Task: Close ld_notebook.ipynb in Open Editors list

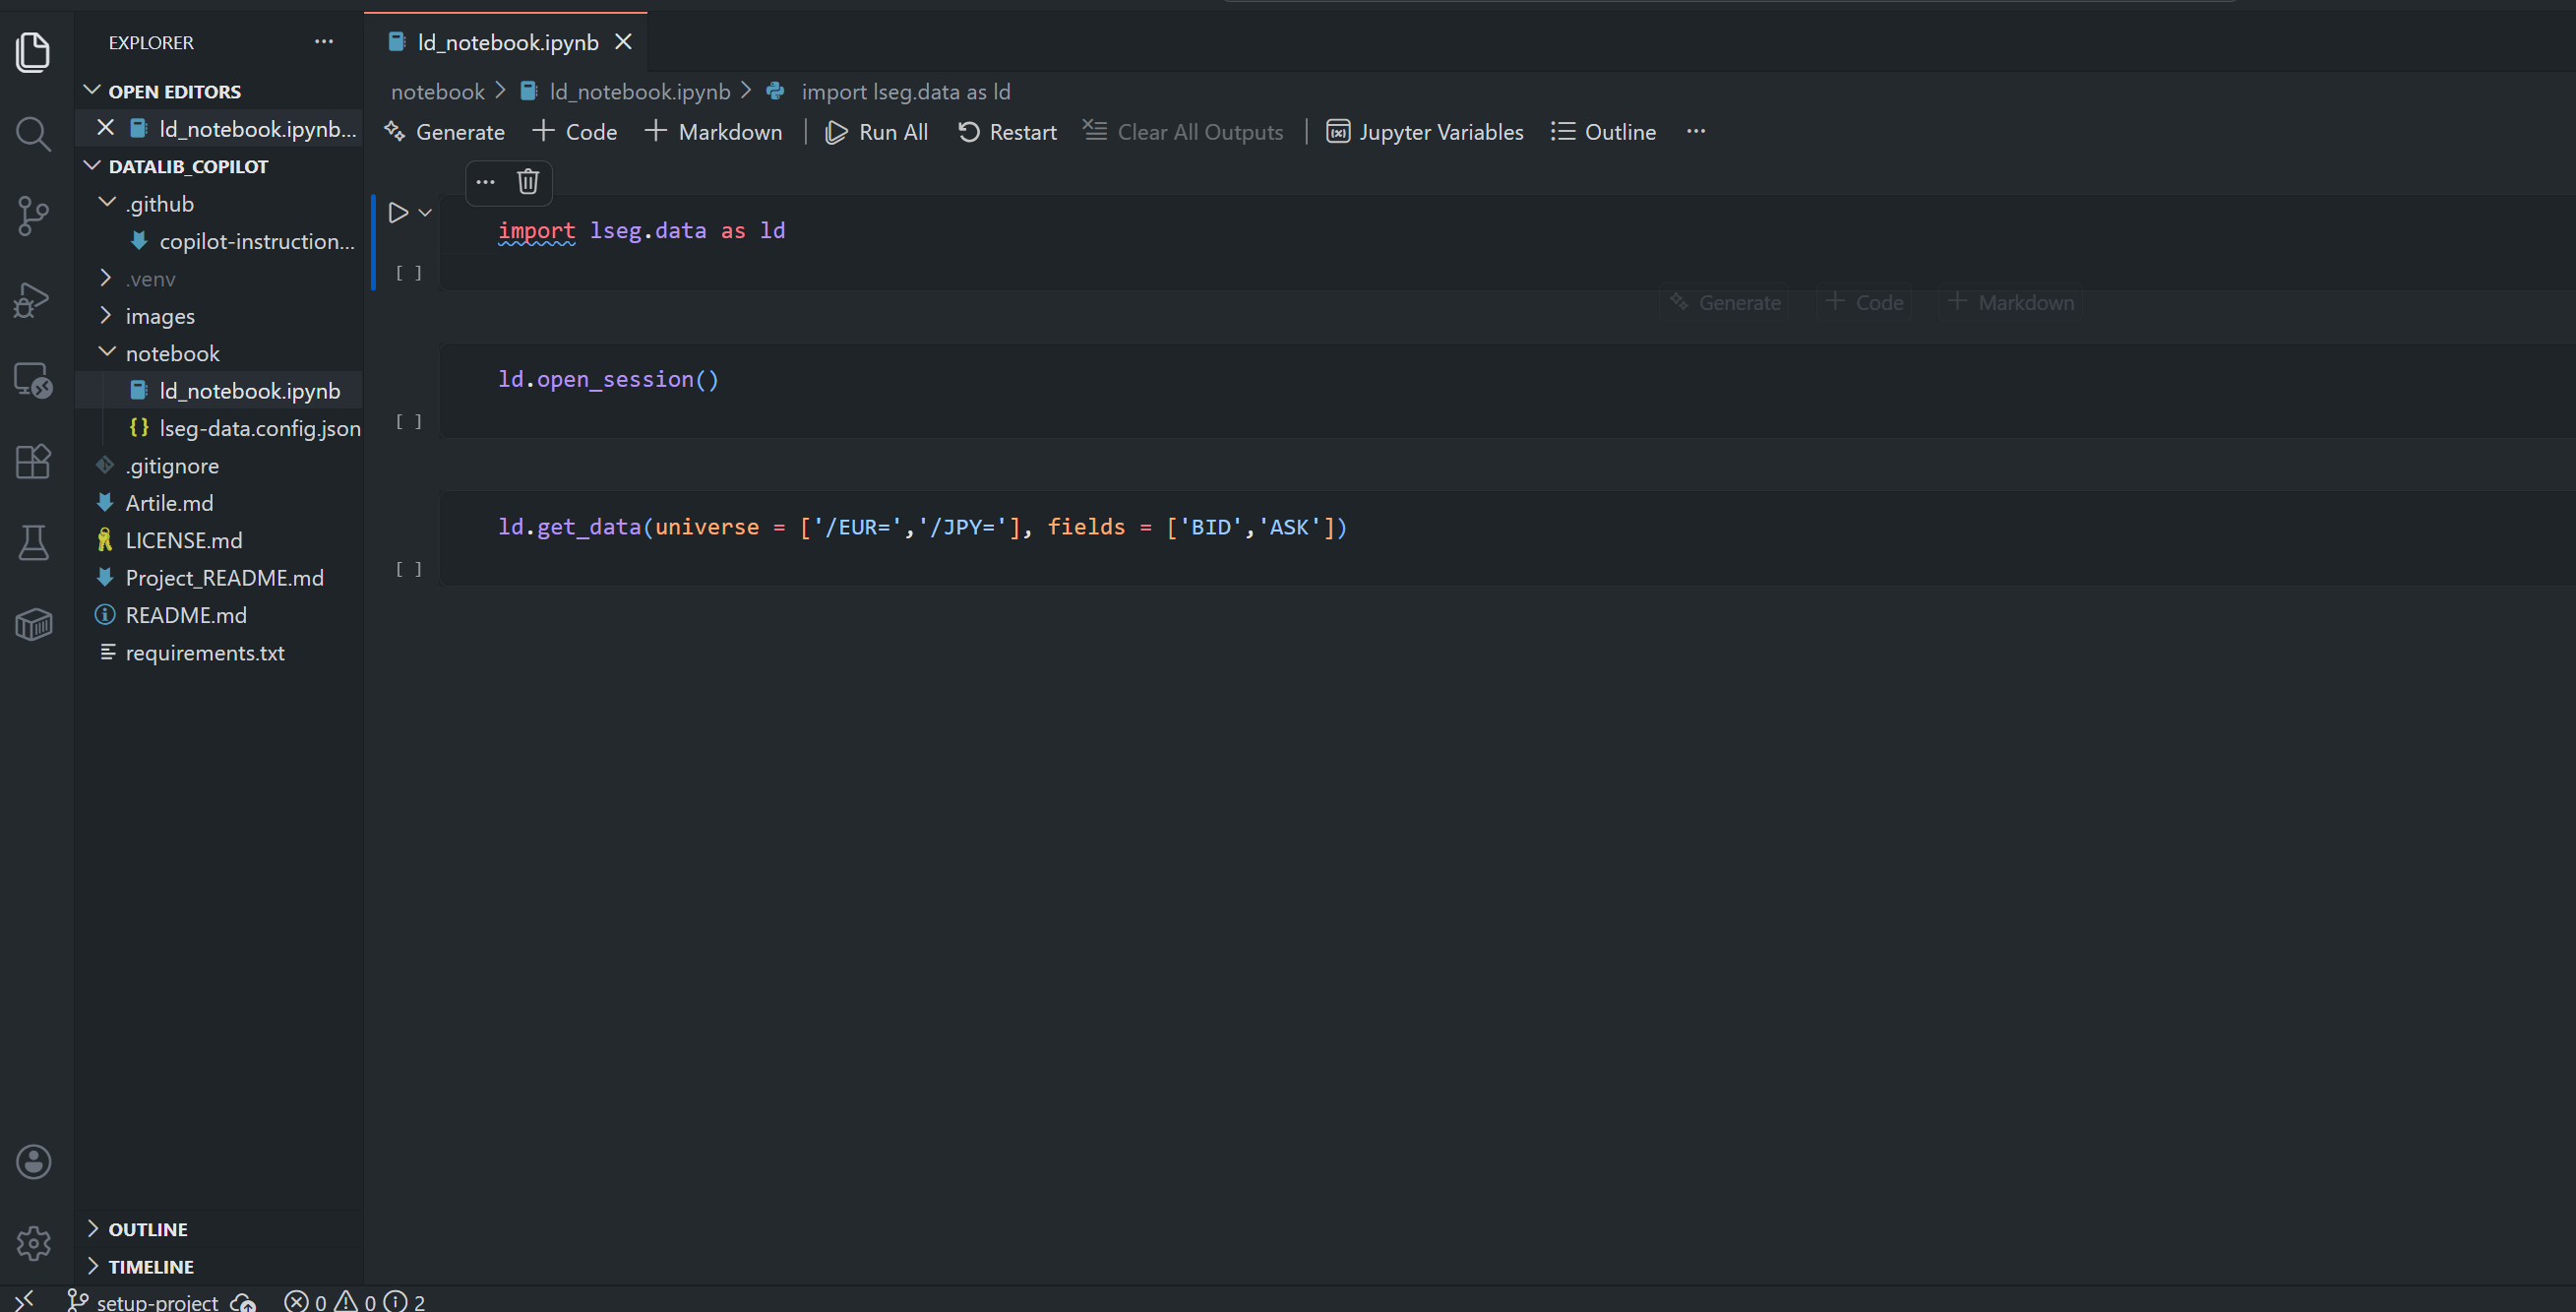Action: [x=105, y=128]
